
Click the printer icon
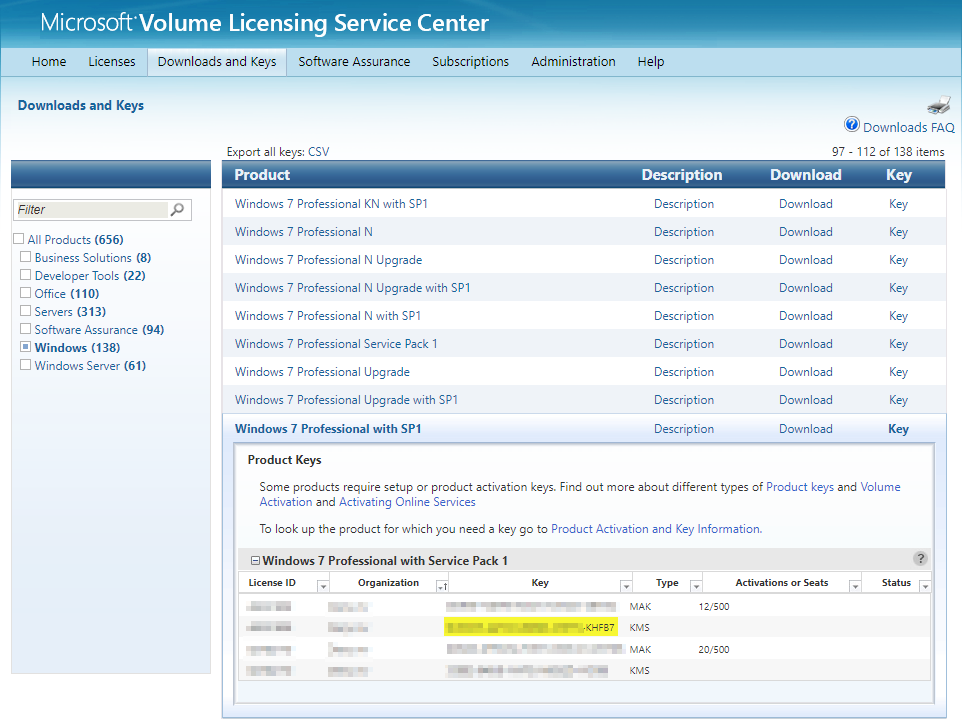point(939,105)
